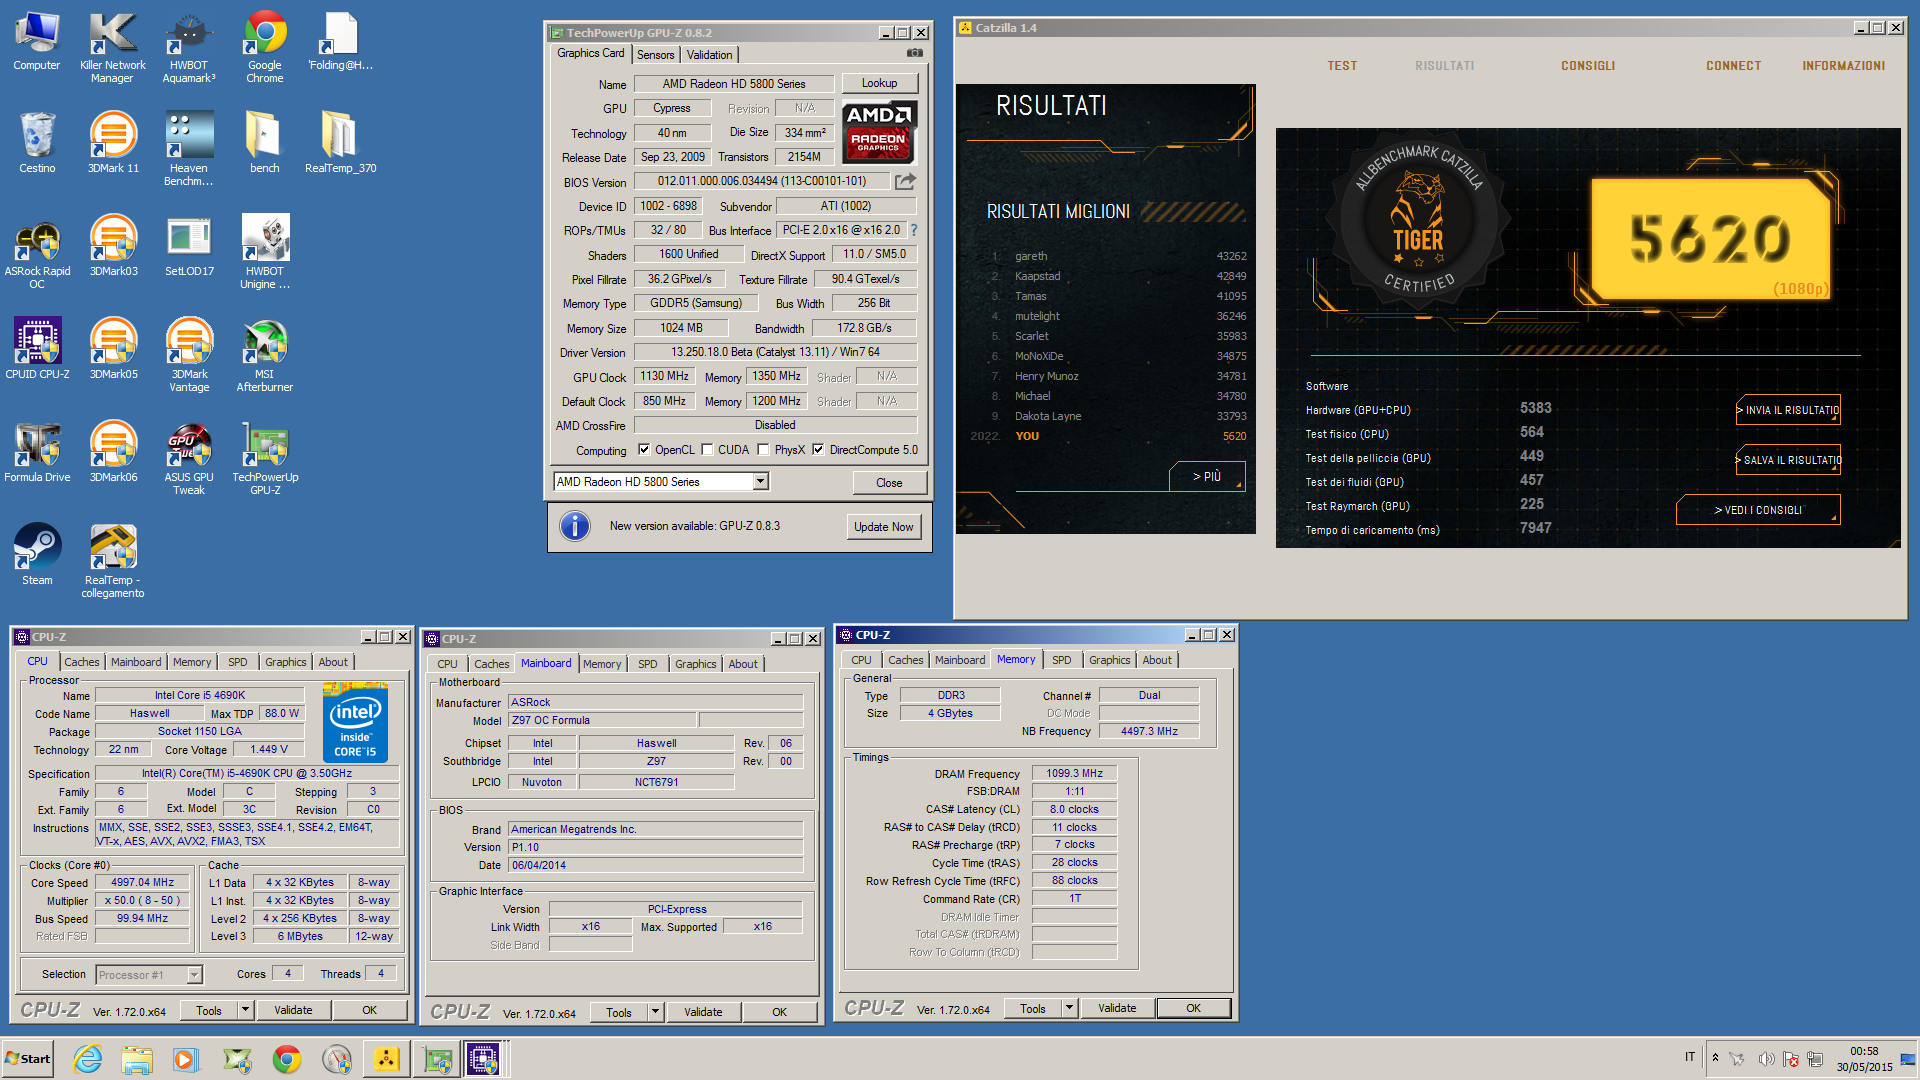Launch CPUID CPU-Z desktop icon
The width and height of the screenshot is (1920, 1080).
37,348
